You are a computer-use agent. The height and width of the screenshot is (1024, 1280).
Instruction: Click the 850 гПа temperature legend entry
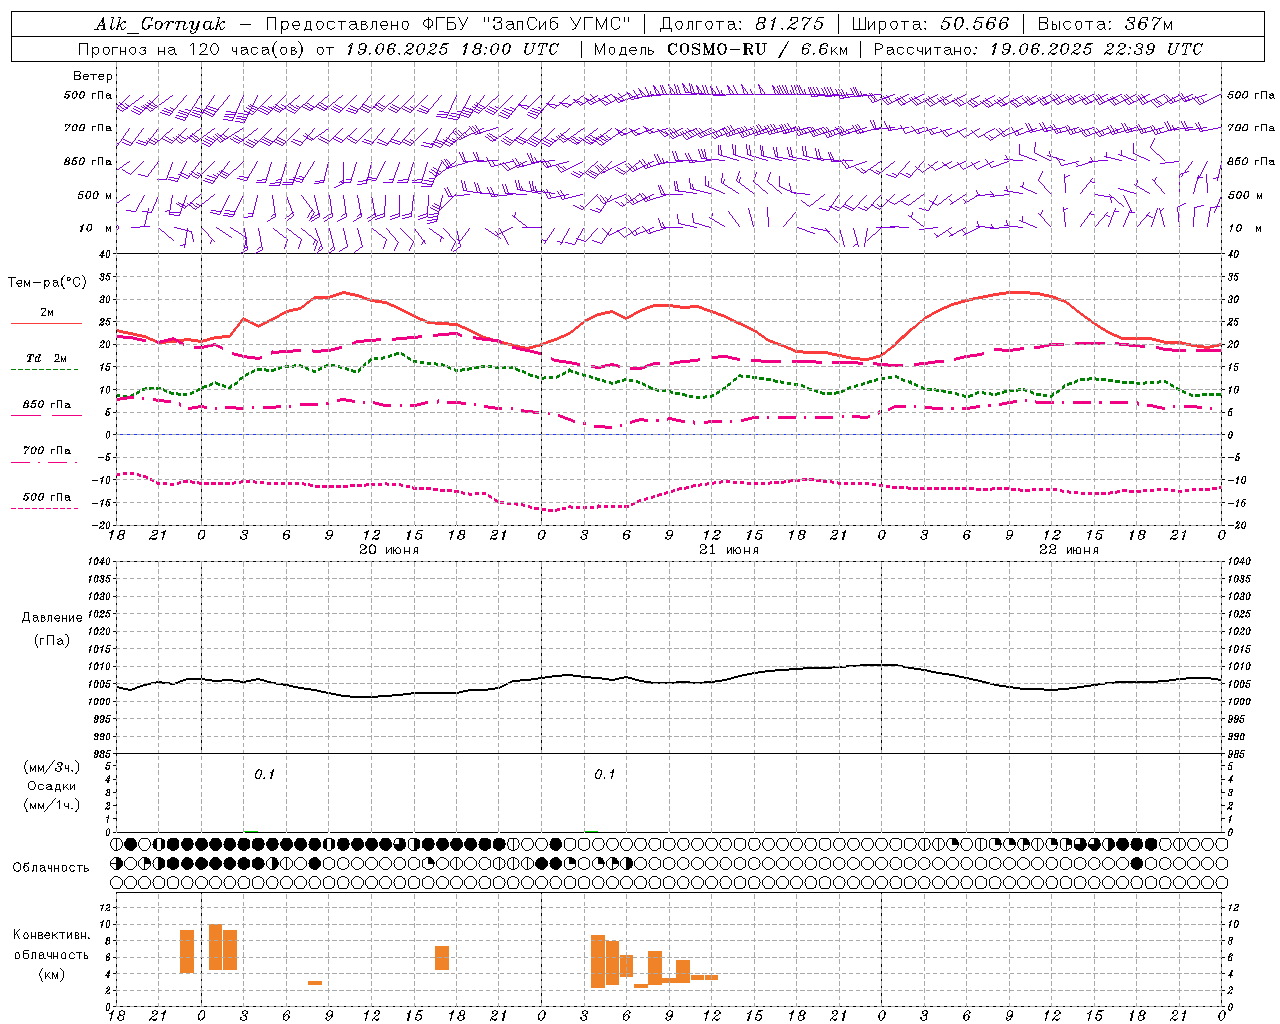click(x=47, y=405)
